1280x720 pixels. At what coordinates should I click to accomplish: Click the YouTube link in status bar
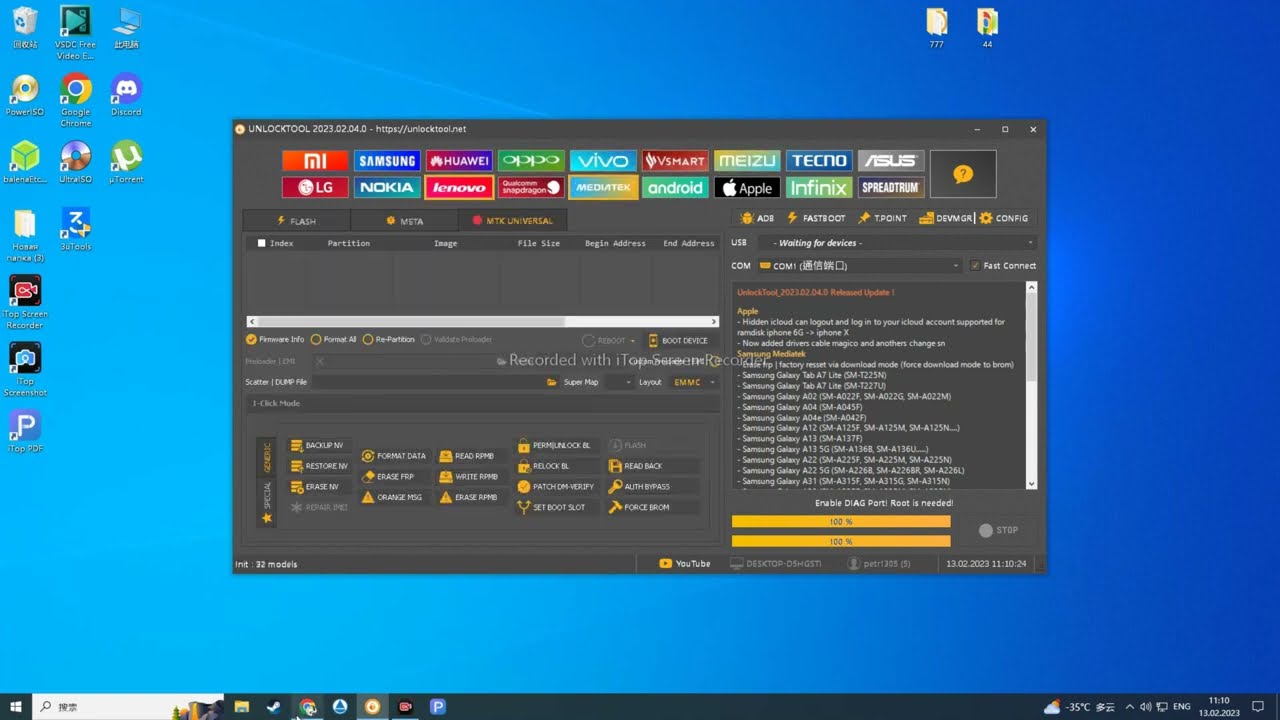click(x=685, y=564)
